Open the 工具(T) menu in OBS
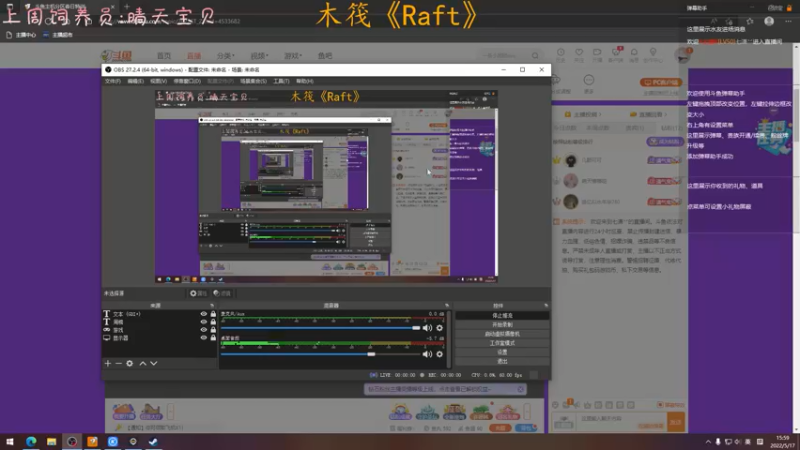This screenshot has height=450, width=800. coord(281,81)
